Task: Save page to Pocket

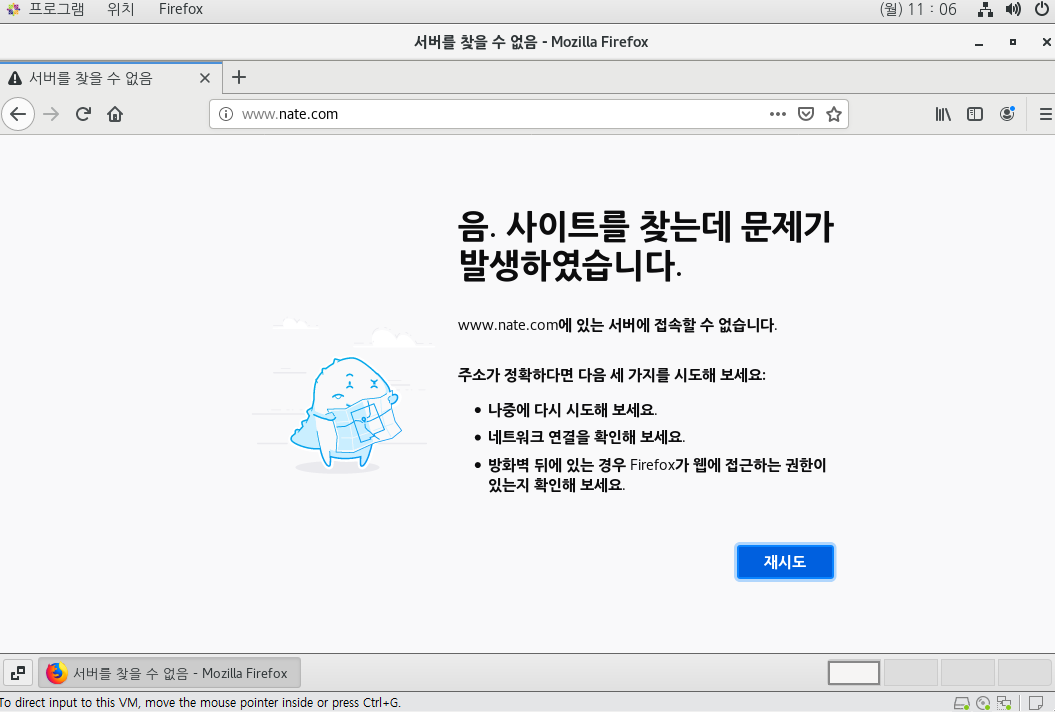Action: tap(805, 114)
